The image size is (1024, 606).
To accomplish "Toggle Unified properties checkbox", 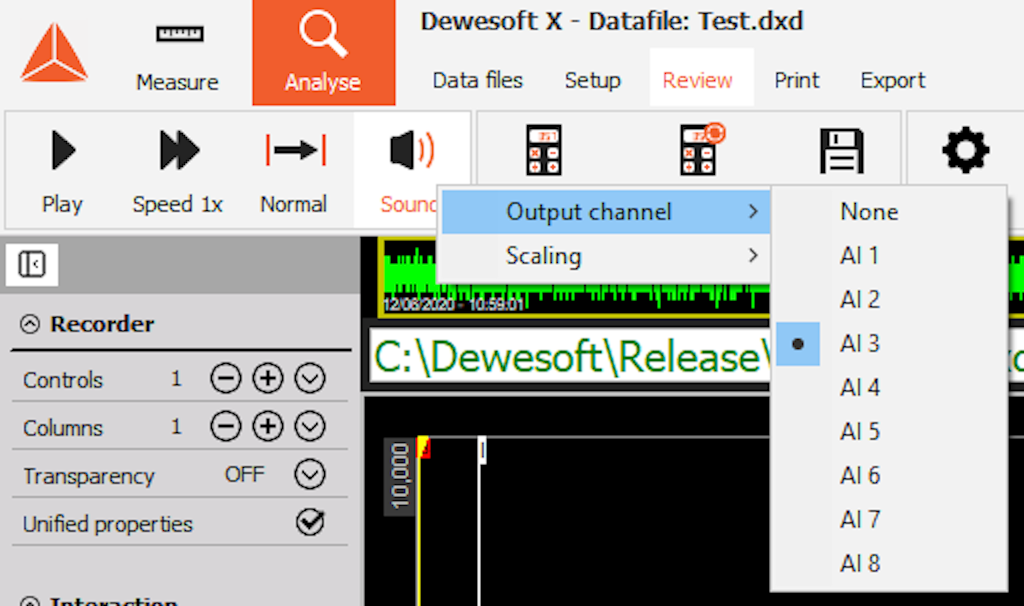I will 310,522.
